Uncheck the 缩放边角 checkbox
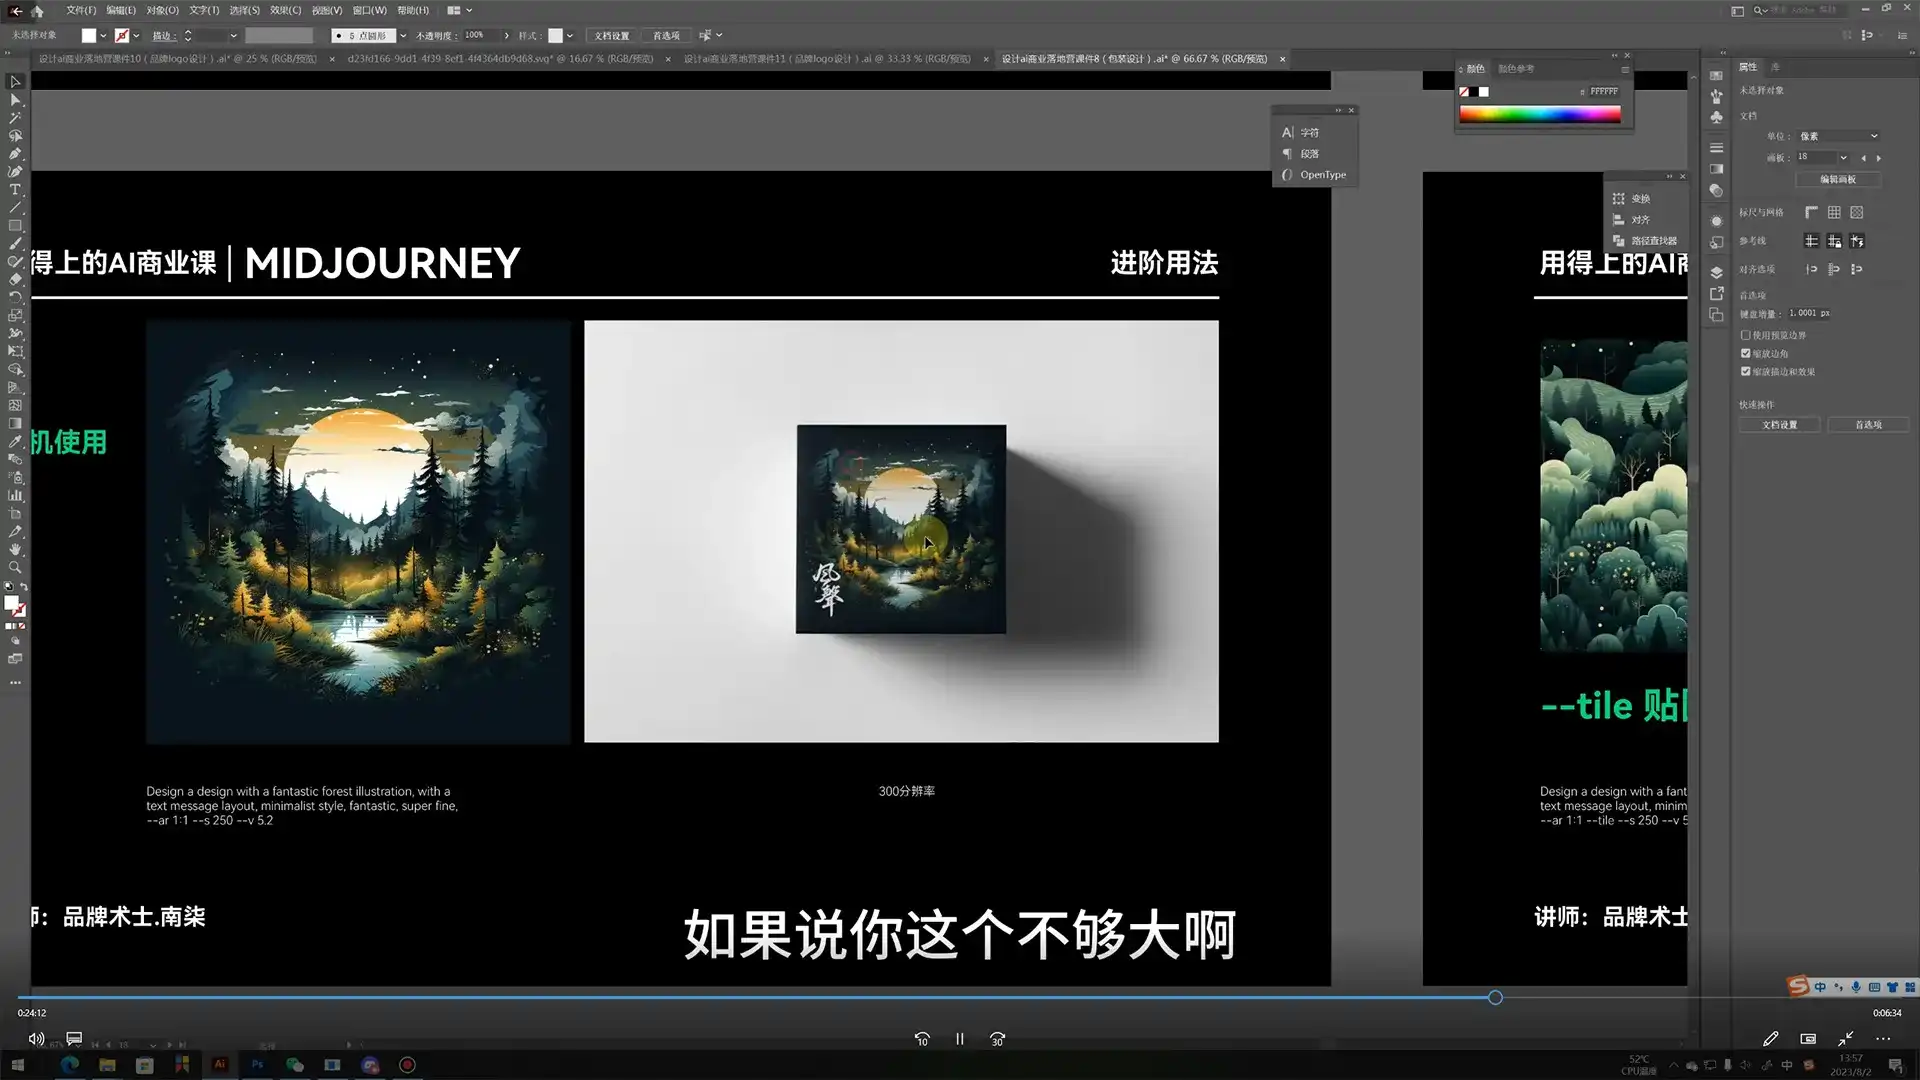 (1746, 353)
